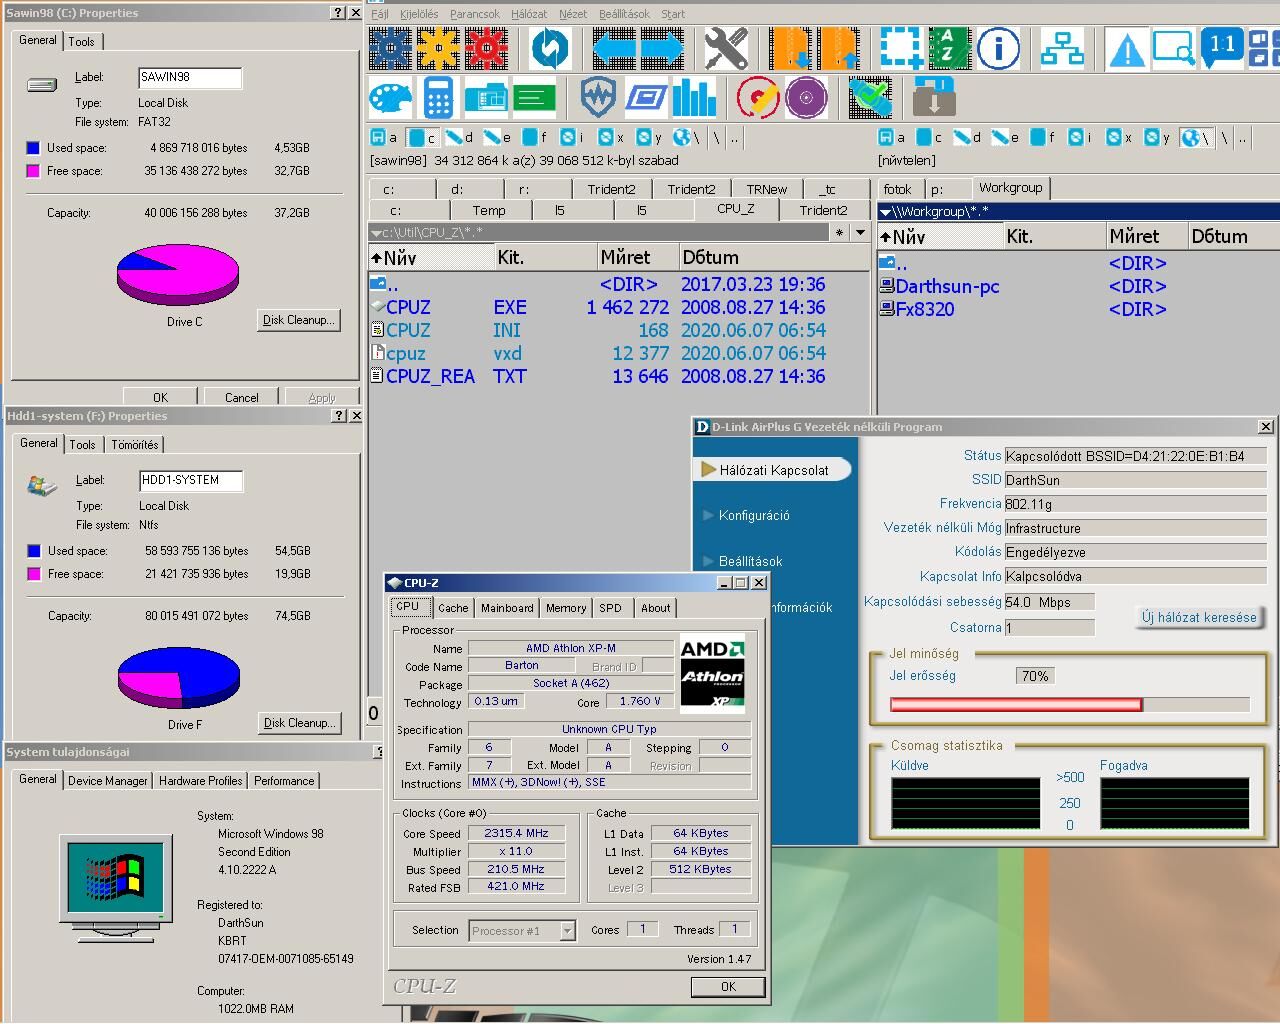Viewport: 1280px width, 1024px height.
Task: Switch to the Temp folder tab
Action: [x=489, y=210]
